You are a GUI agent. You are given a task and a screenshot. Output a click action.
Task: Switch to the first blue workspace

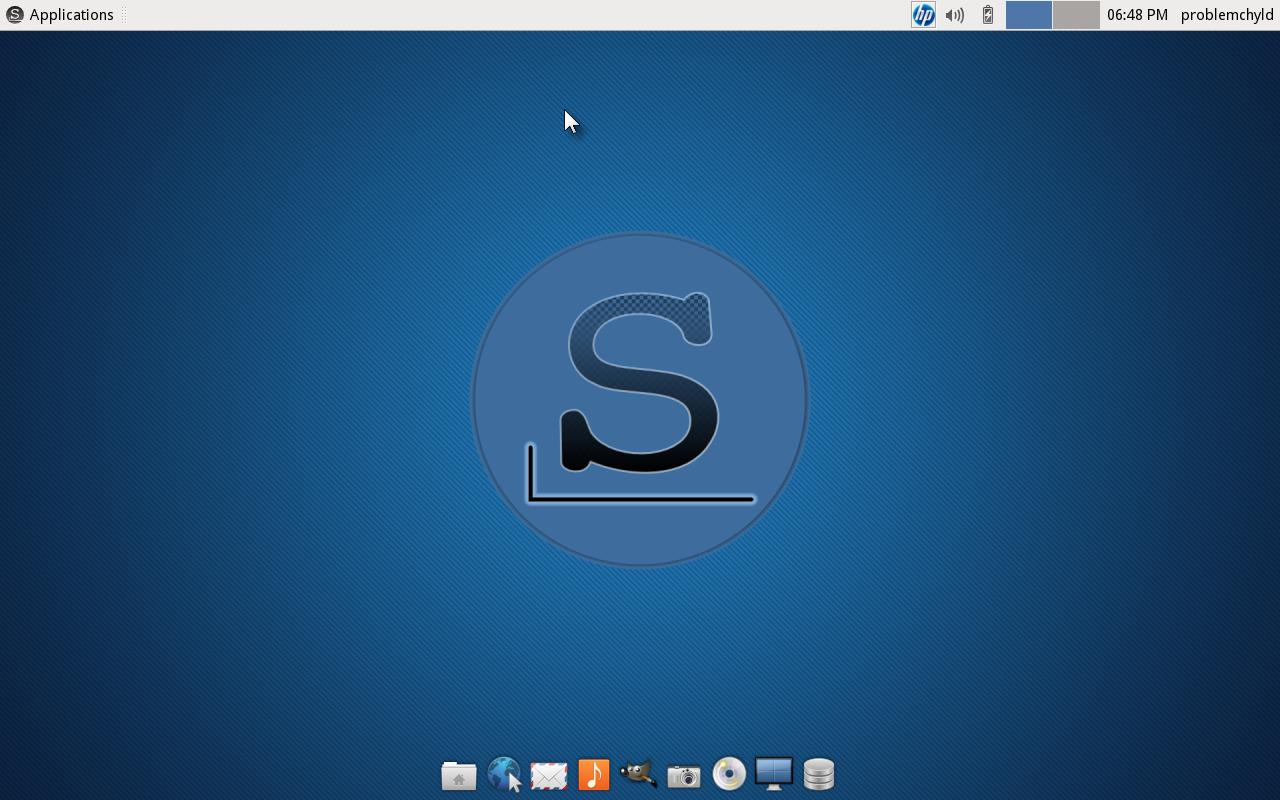[1028, 15]
